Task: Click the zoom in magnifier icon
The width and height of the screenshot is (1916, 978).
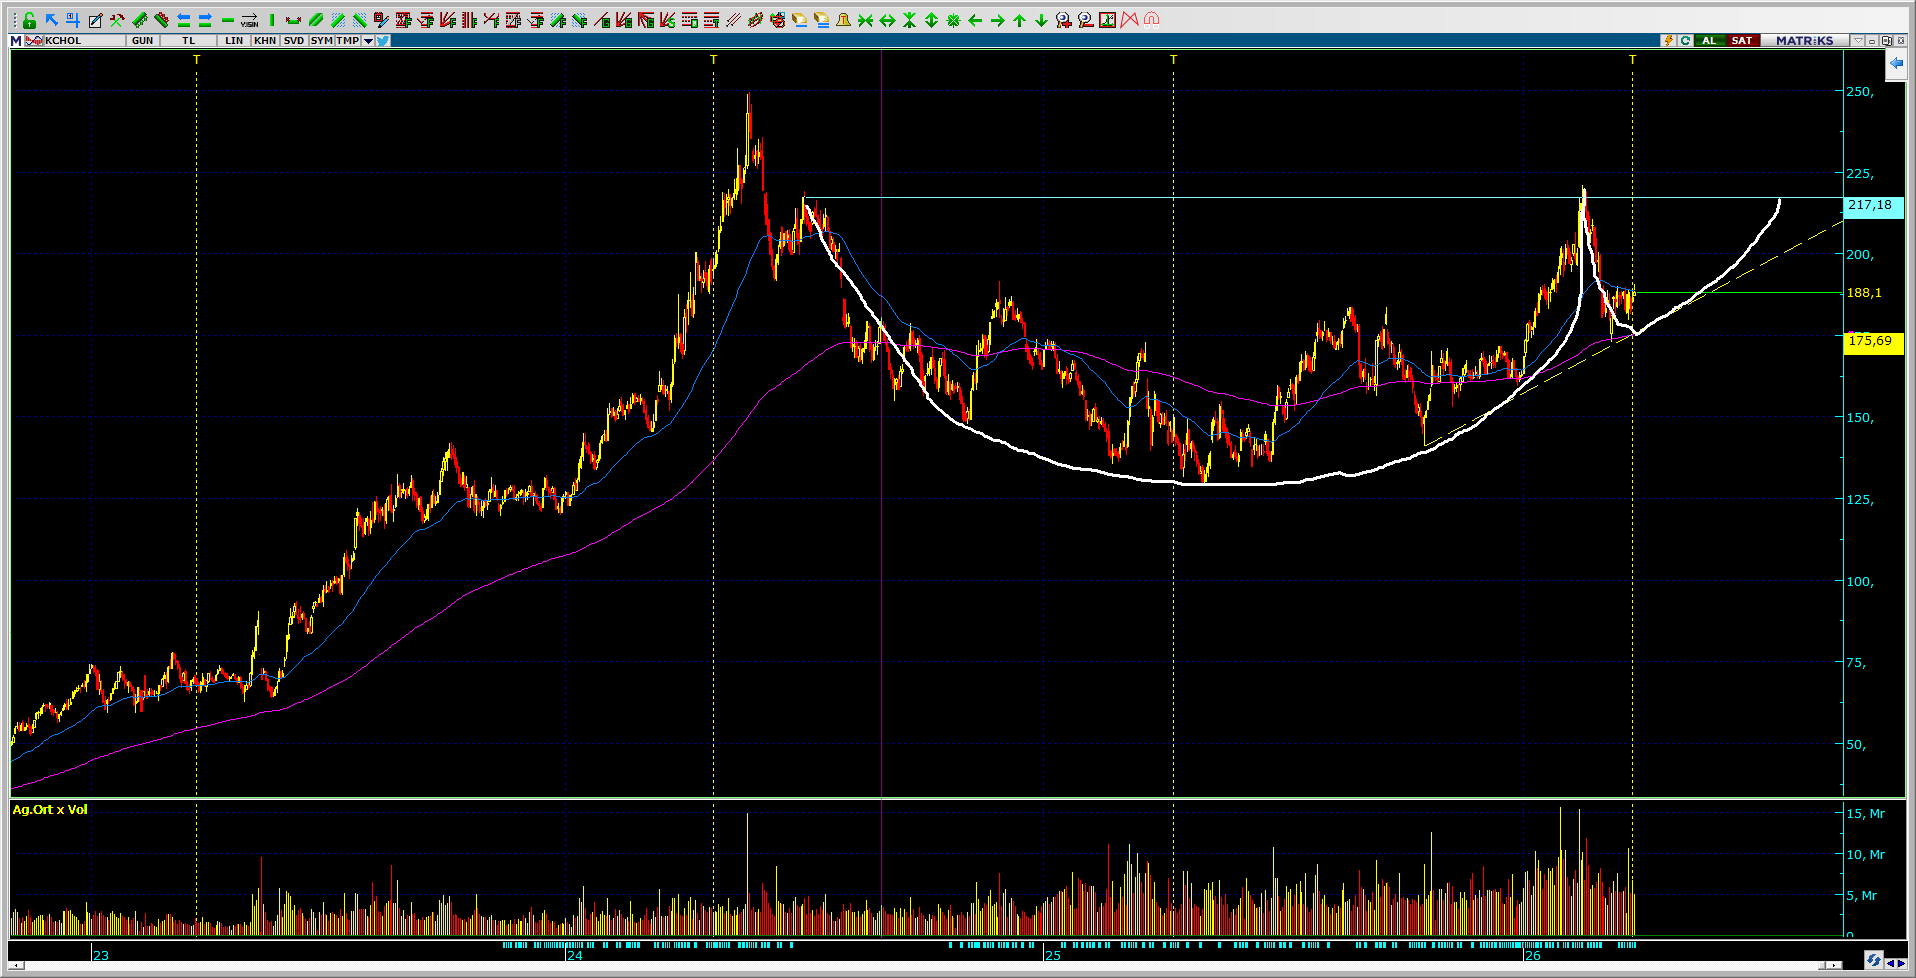Action: tap(1063, 20)
